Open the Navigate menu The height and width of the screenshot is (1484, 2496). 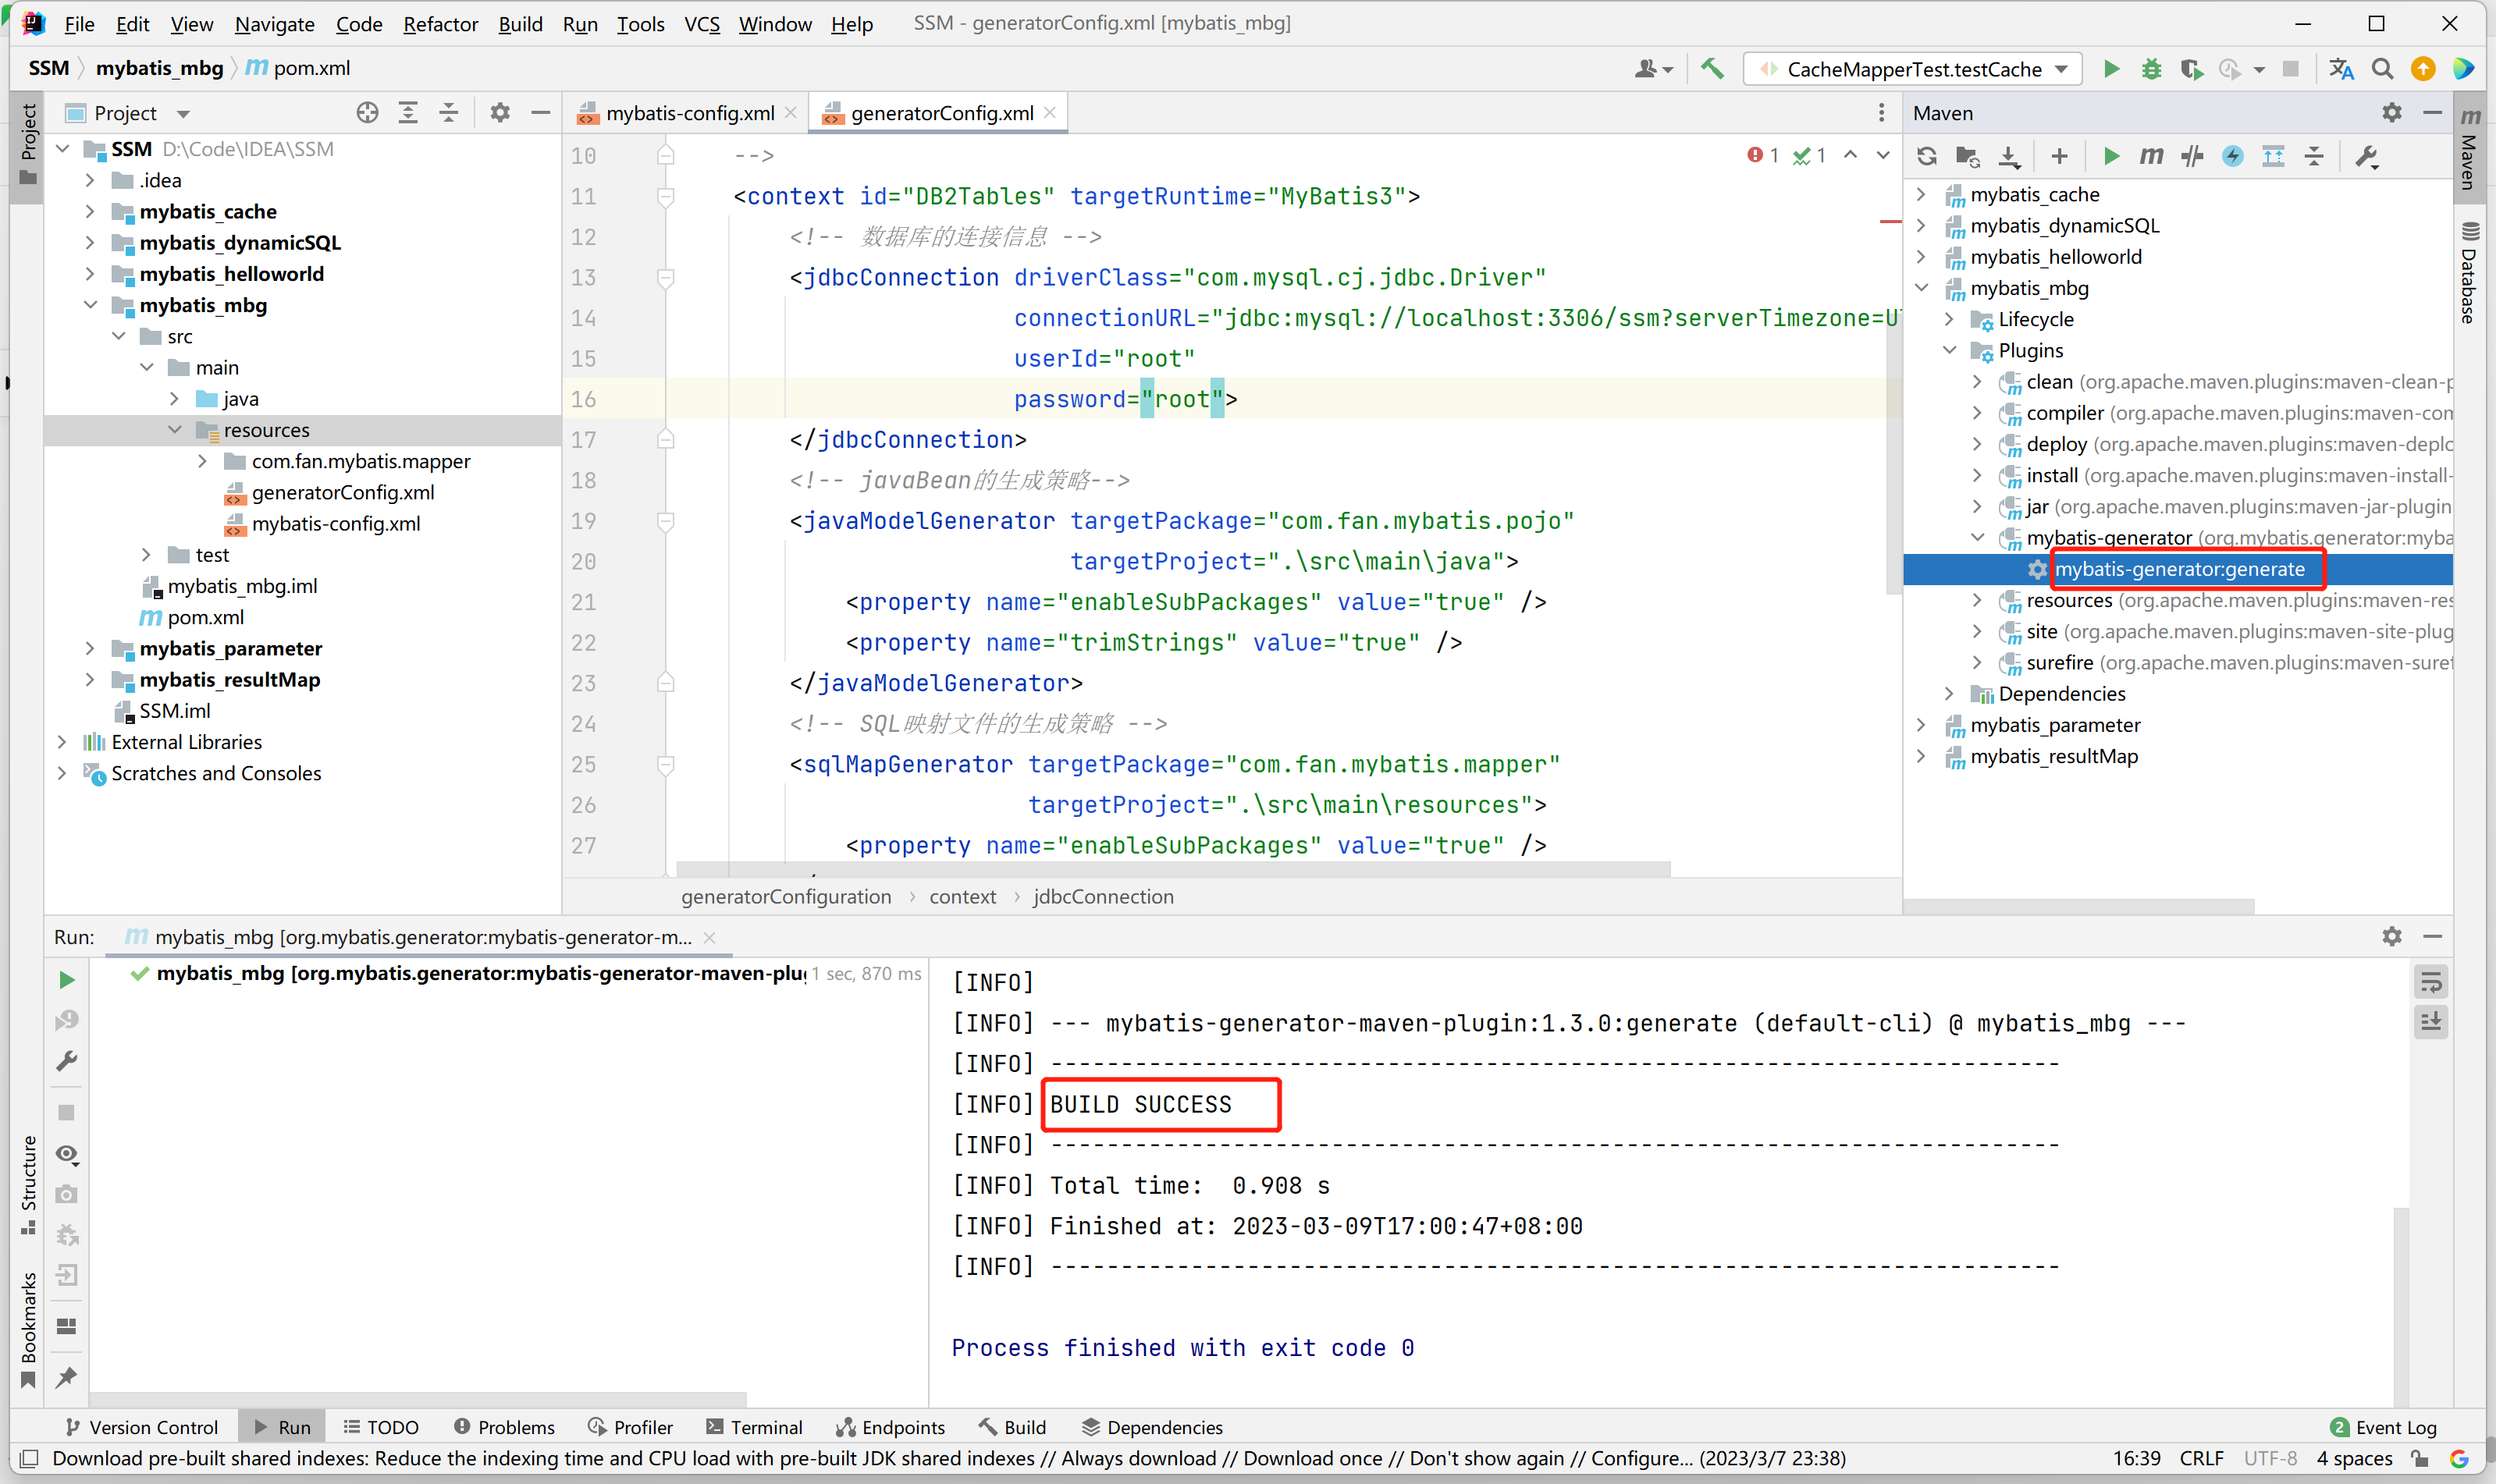click(x=274, y=24)
